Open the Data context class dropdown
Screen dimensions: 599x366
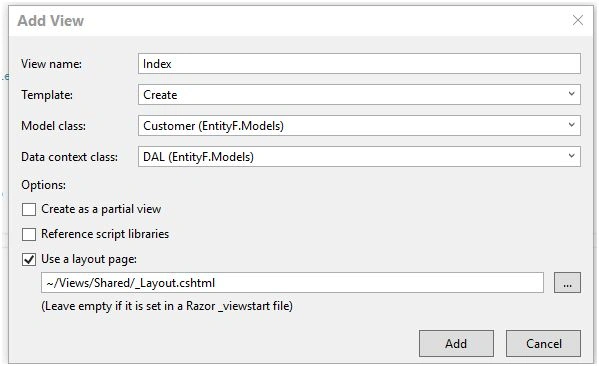click(359, 157)
